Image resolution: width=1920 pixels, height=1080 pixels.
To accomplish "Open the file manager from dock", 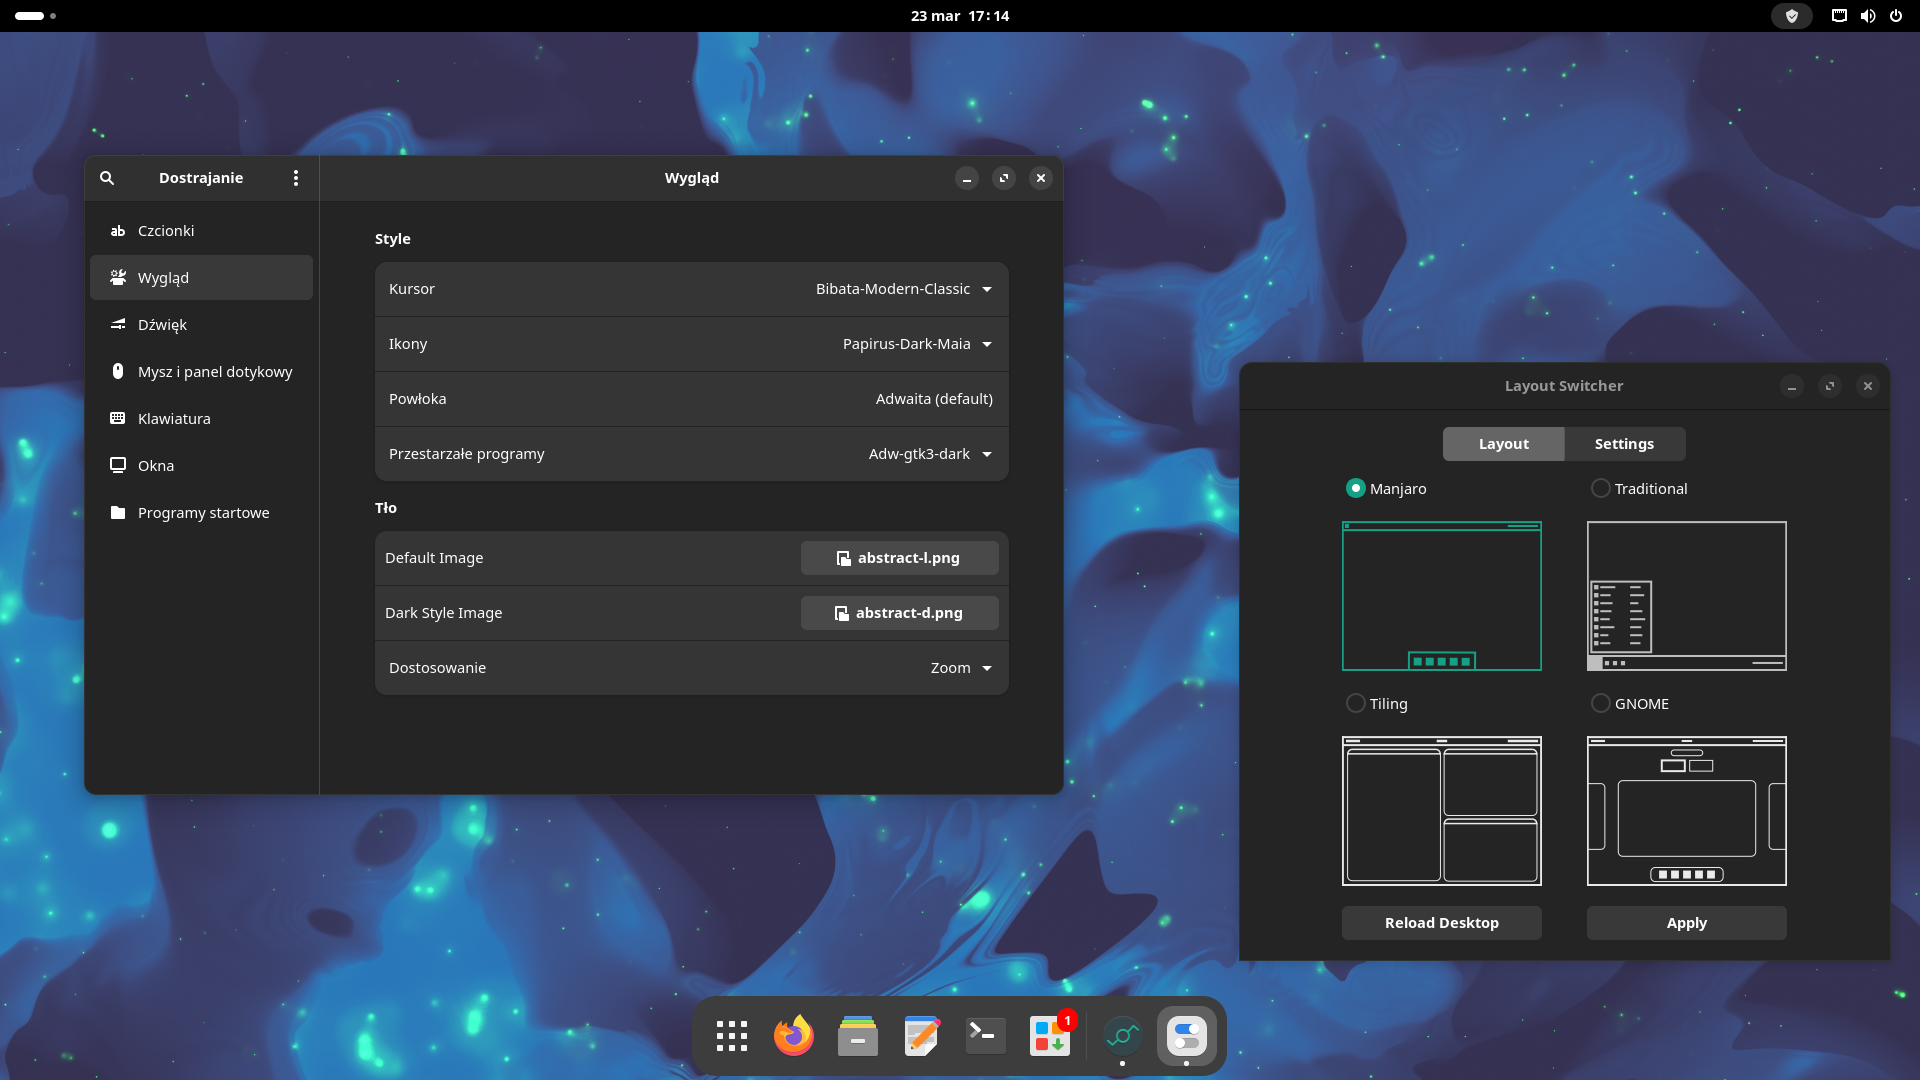I will point(857,1036).
